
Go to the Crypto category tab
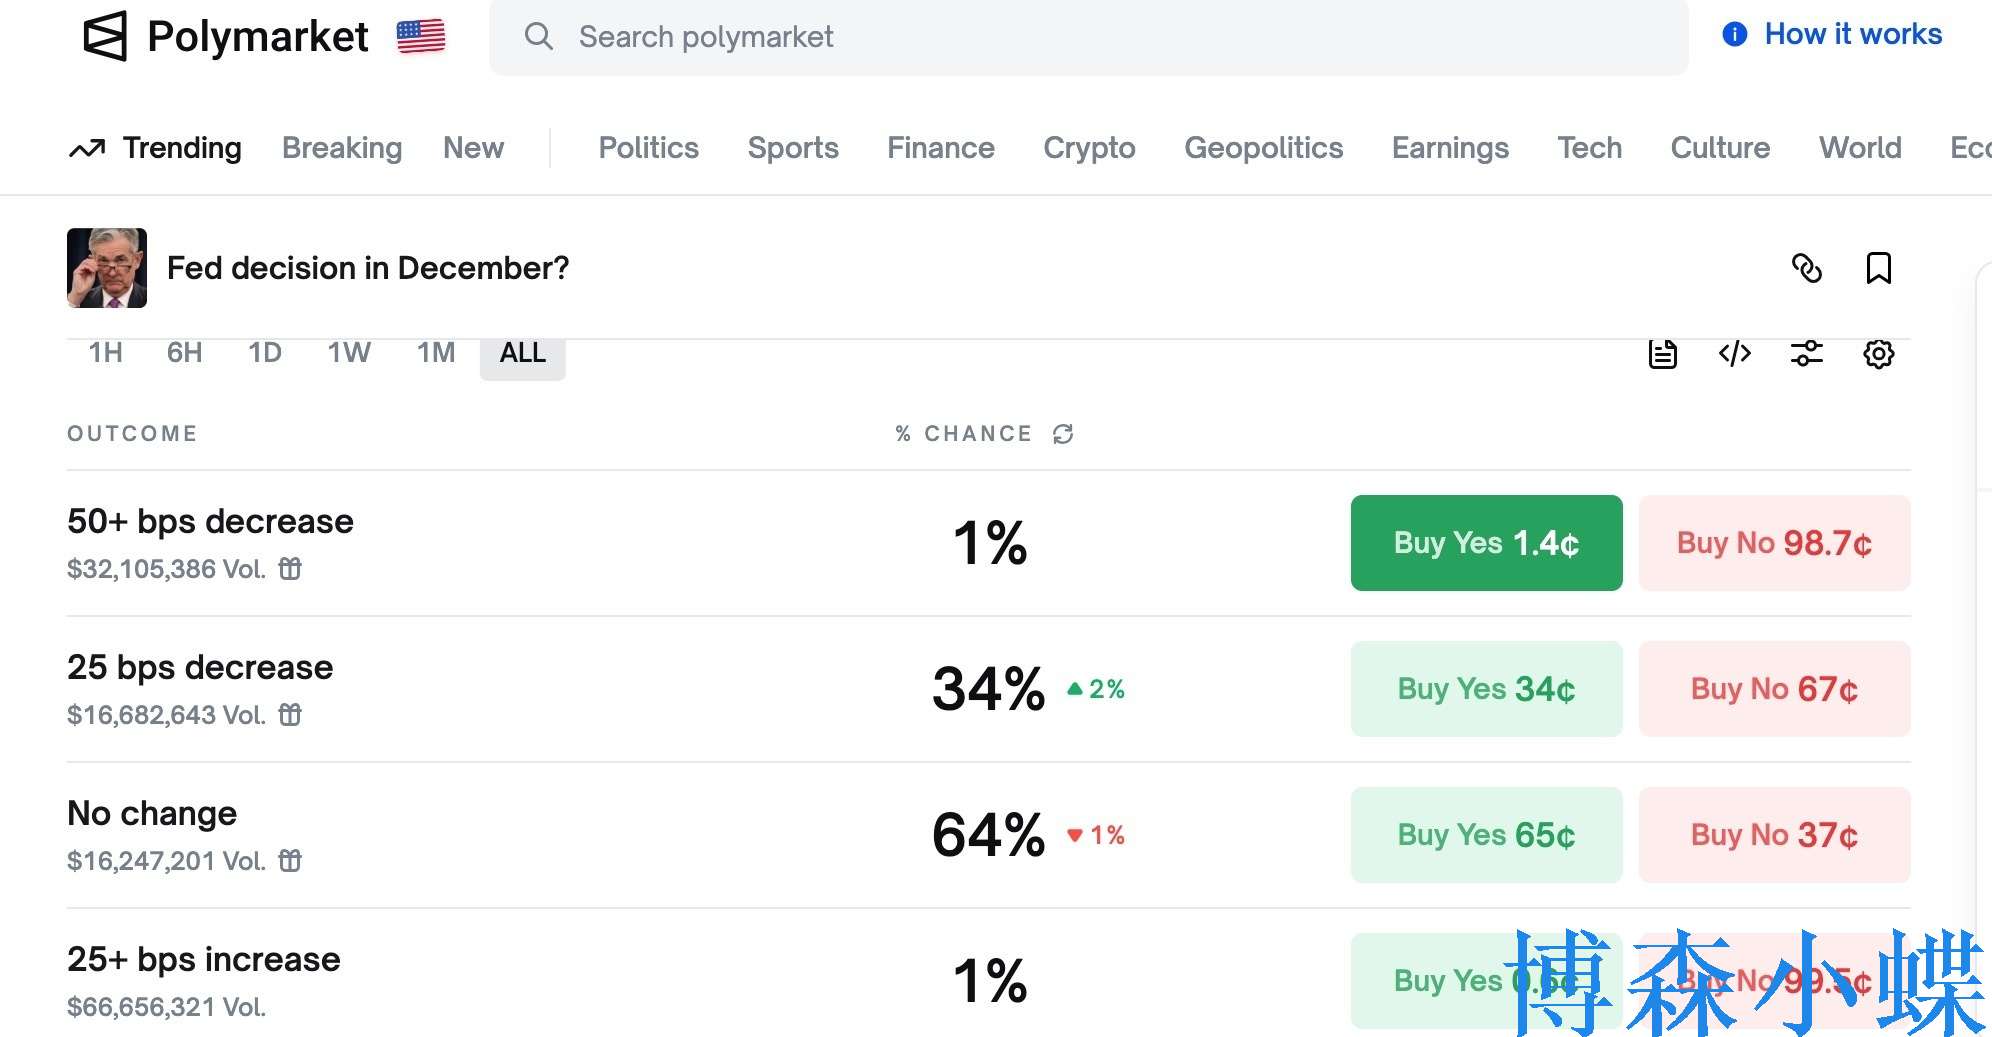point(1089,148)
